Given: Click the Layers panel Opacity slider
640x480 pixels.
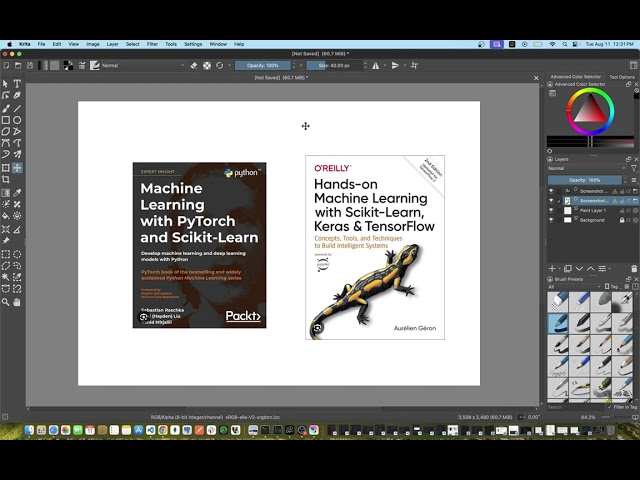Looking at the screenshot, I should pos(585,180).
